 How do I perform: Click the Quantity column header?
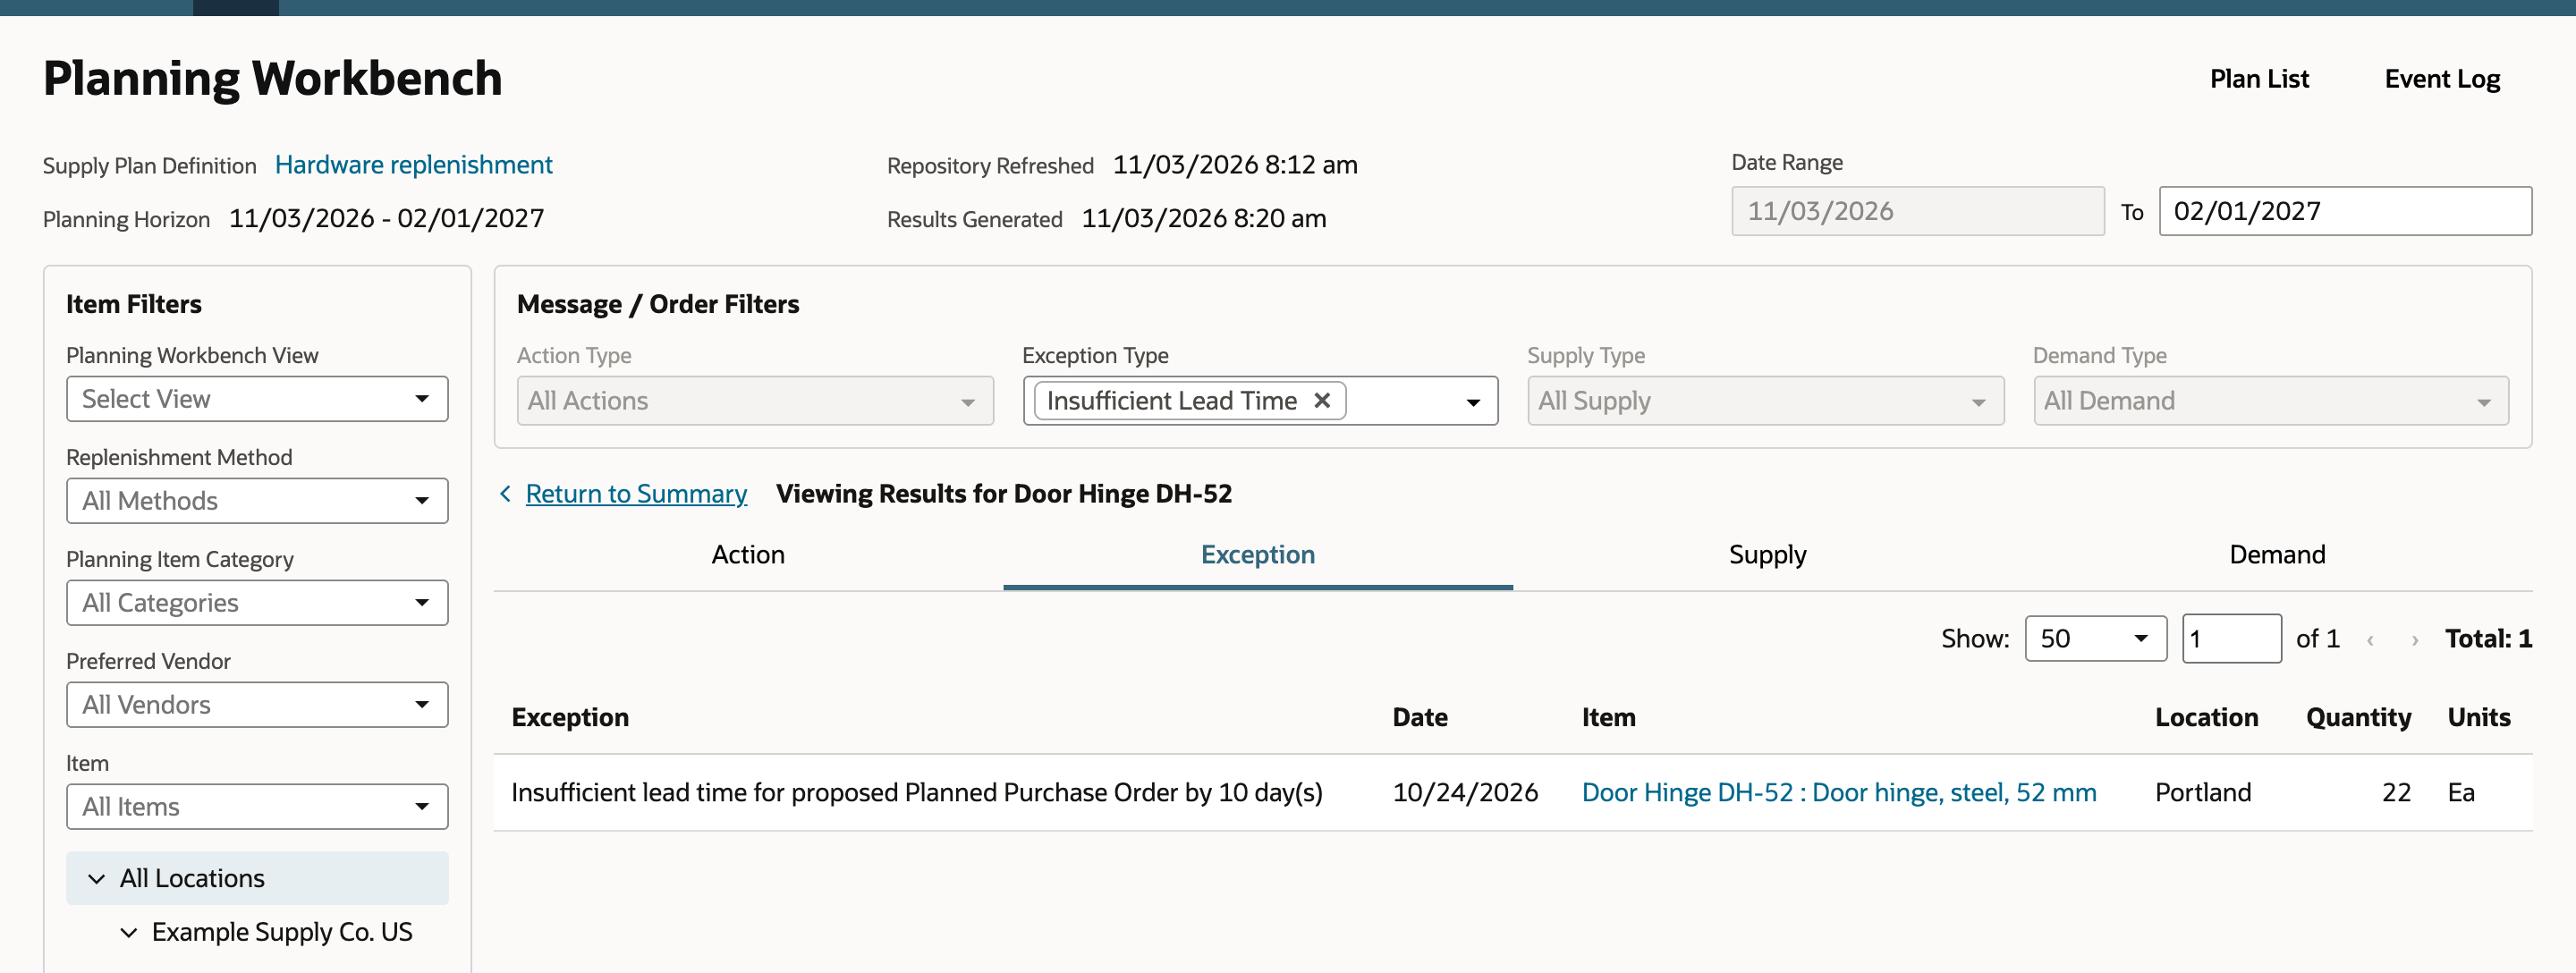click(2358, 718)
